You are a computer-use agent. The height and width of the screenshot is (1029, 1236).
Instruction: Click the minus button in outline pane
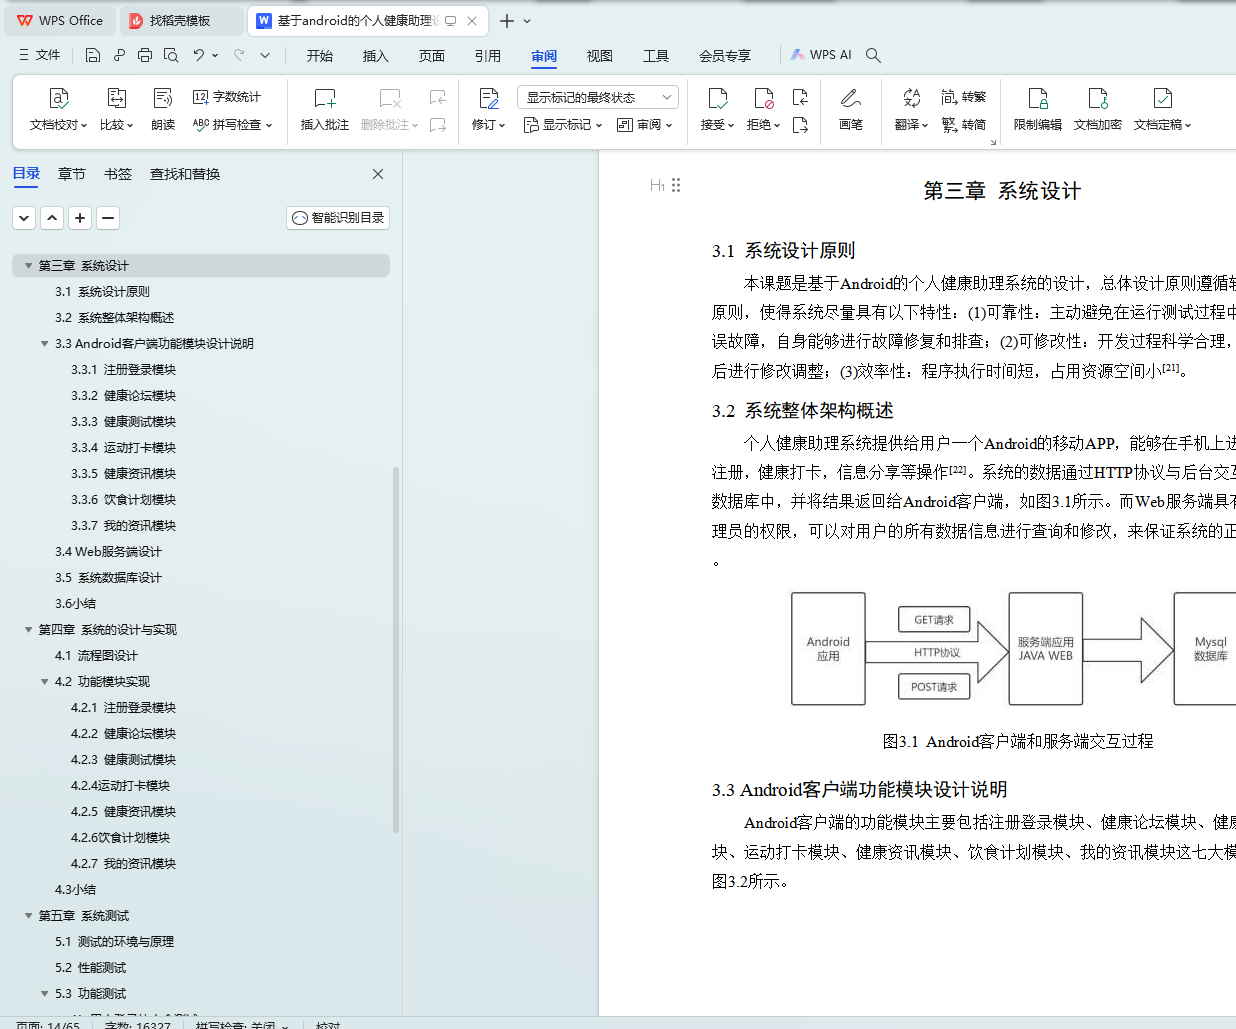109,218
